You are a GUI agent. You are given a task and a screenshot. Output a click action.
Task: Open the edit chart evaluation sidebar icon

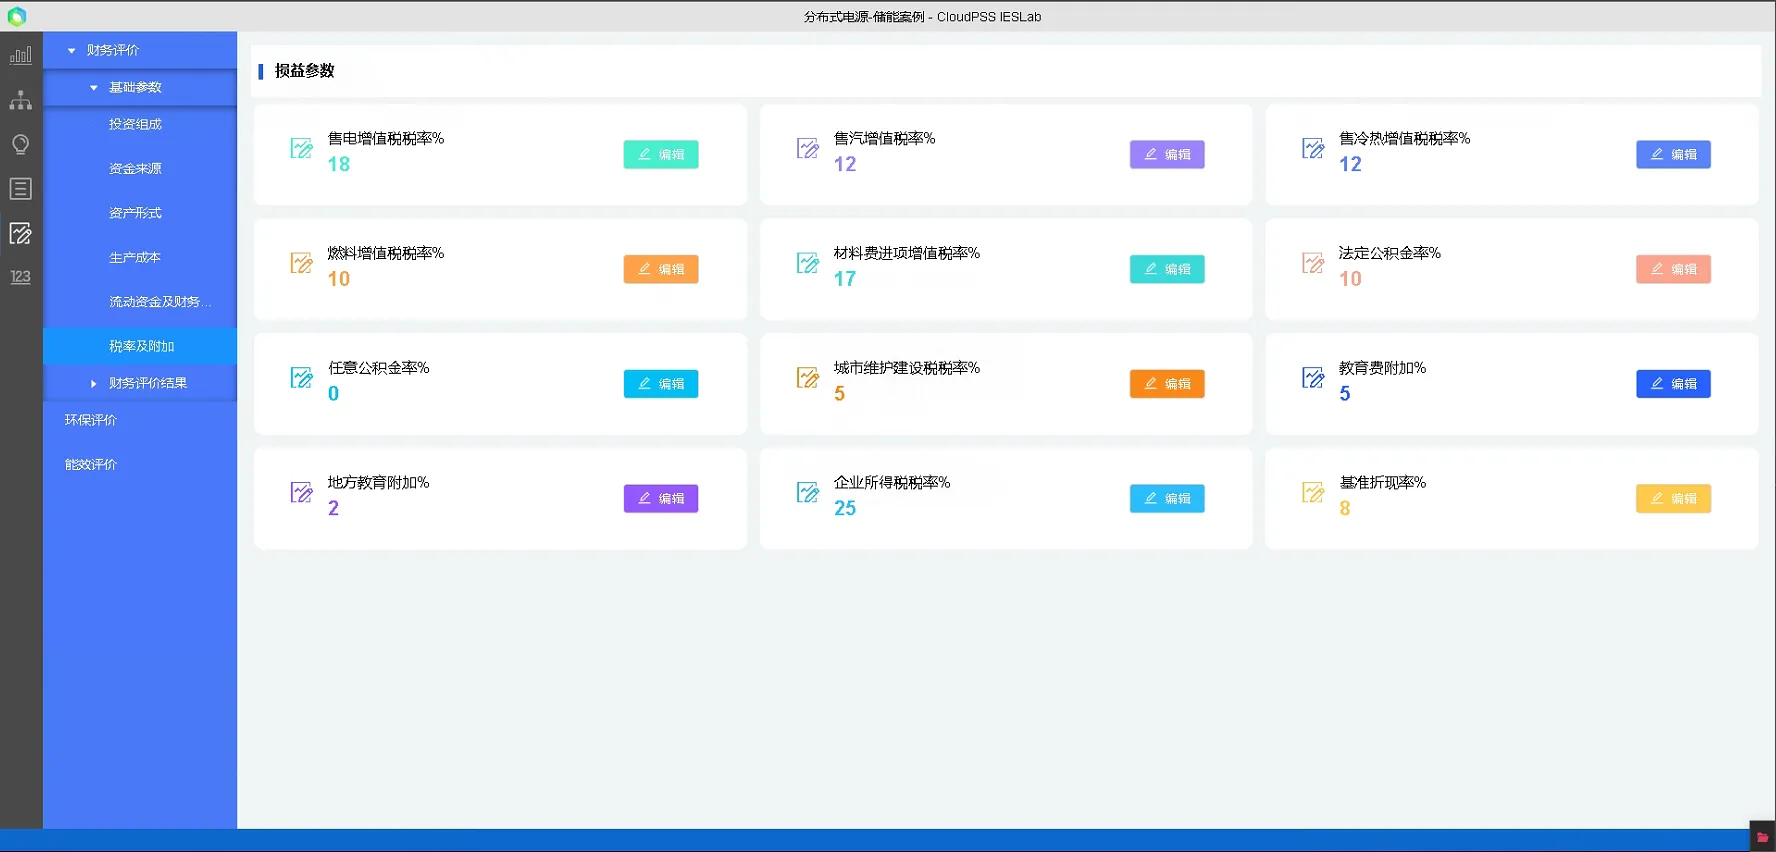[x=21, y=233]
